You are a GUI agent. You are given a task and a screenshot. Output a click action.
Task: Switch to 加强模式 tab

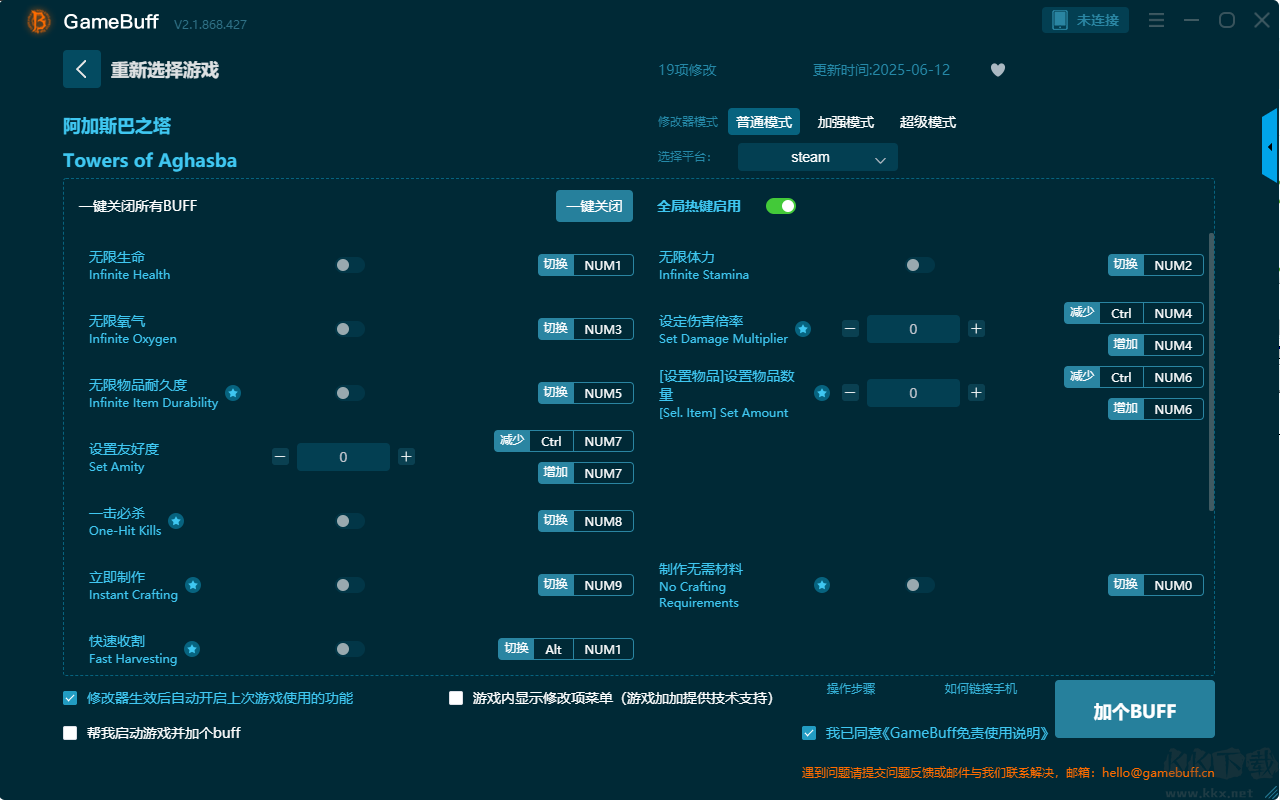[846, 122]
